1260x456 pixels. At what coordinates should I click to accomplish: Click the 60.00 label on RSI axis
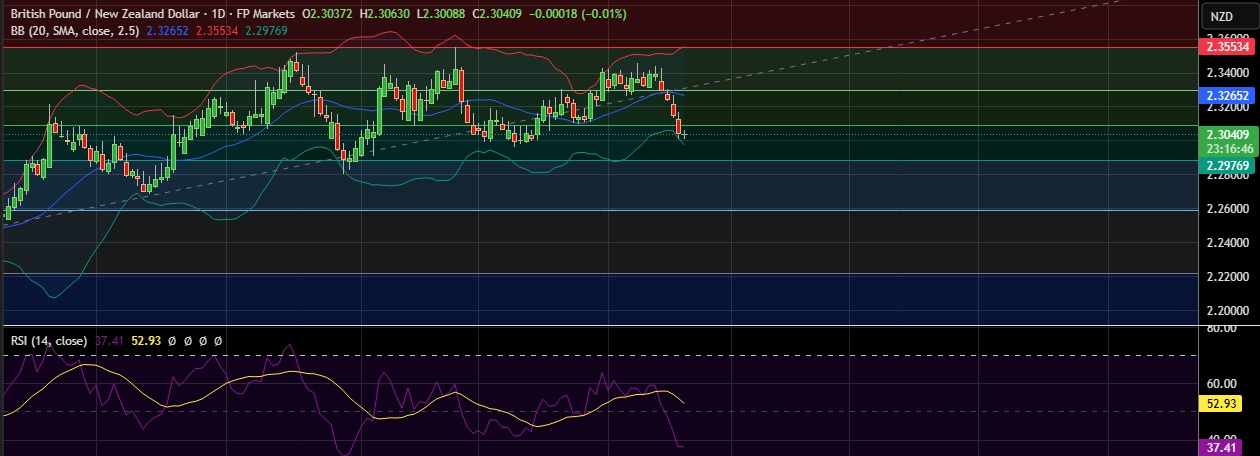click(x=1220, y=383)
